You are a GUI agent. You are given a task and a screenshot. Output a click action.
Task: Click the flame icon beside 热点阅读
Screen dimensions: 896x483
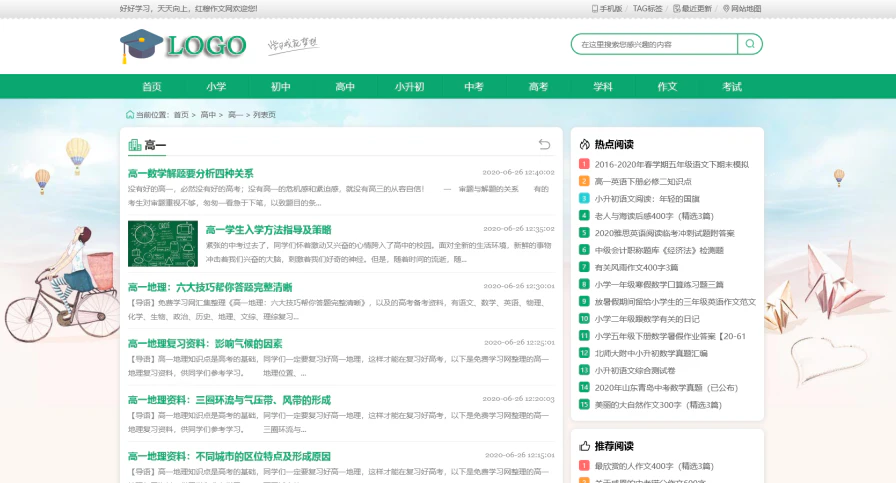585,144
